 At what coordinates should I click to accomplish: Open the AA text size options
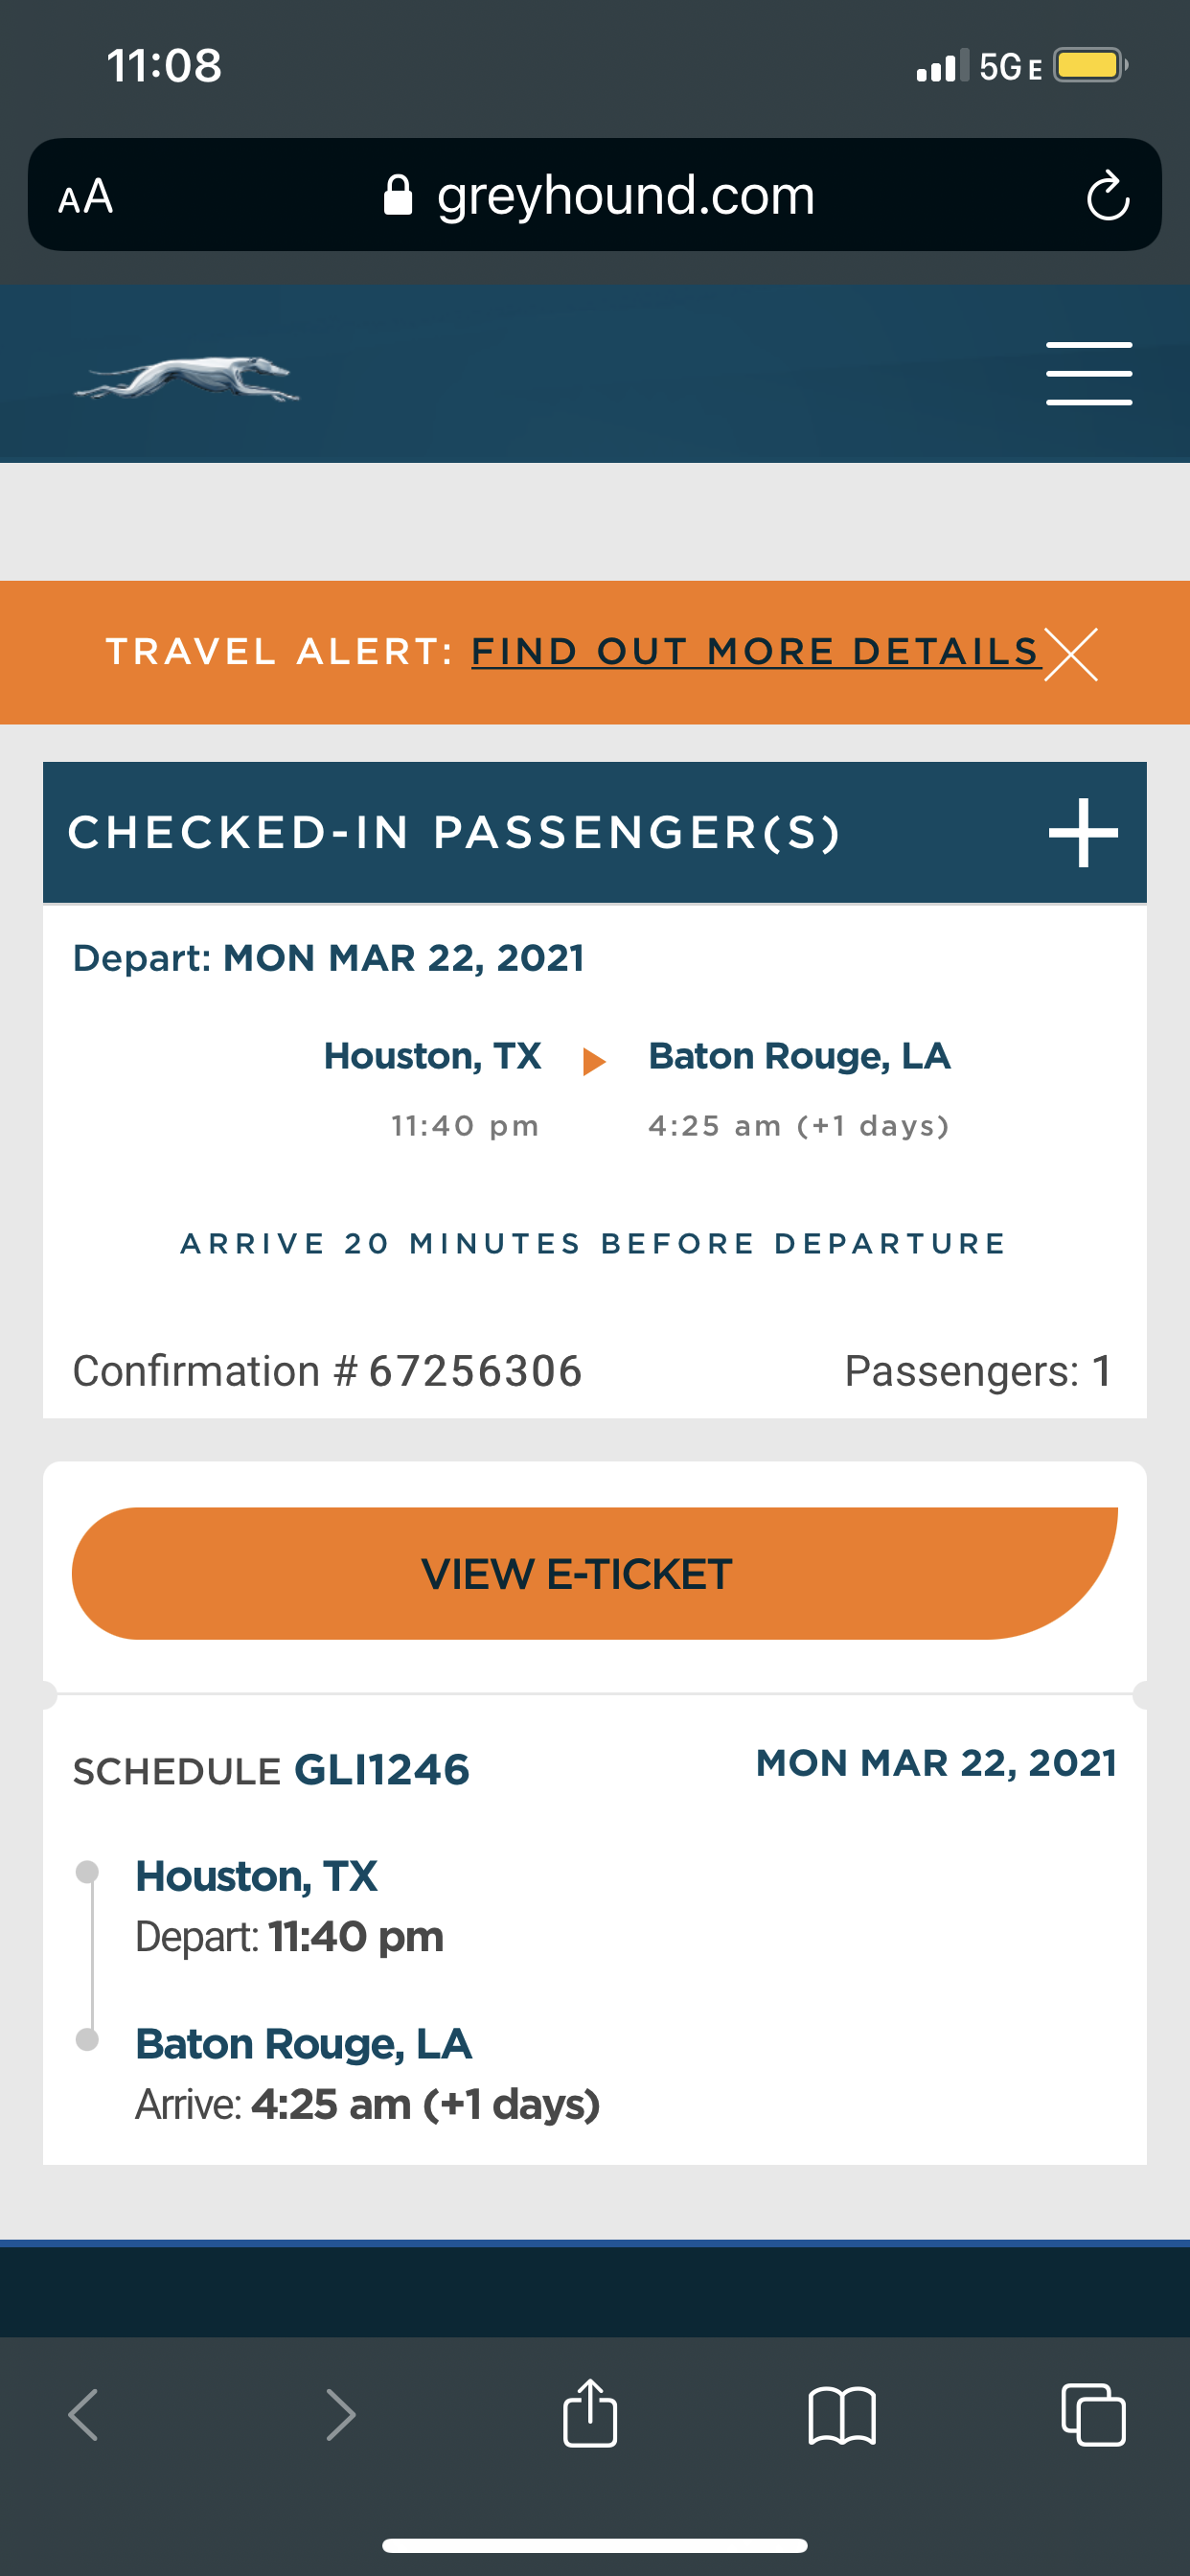point(86,196)
